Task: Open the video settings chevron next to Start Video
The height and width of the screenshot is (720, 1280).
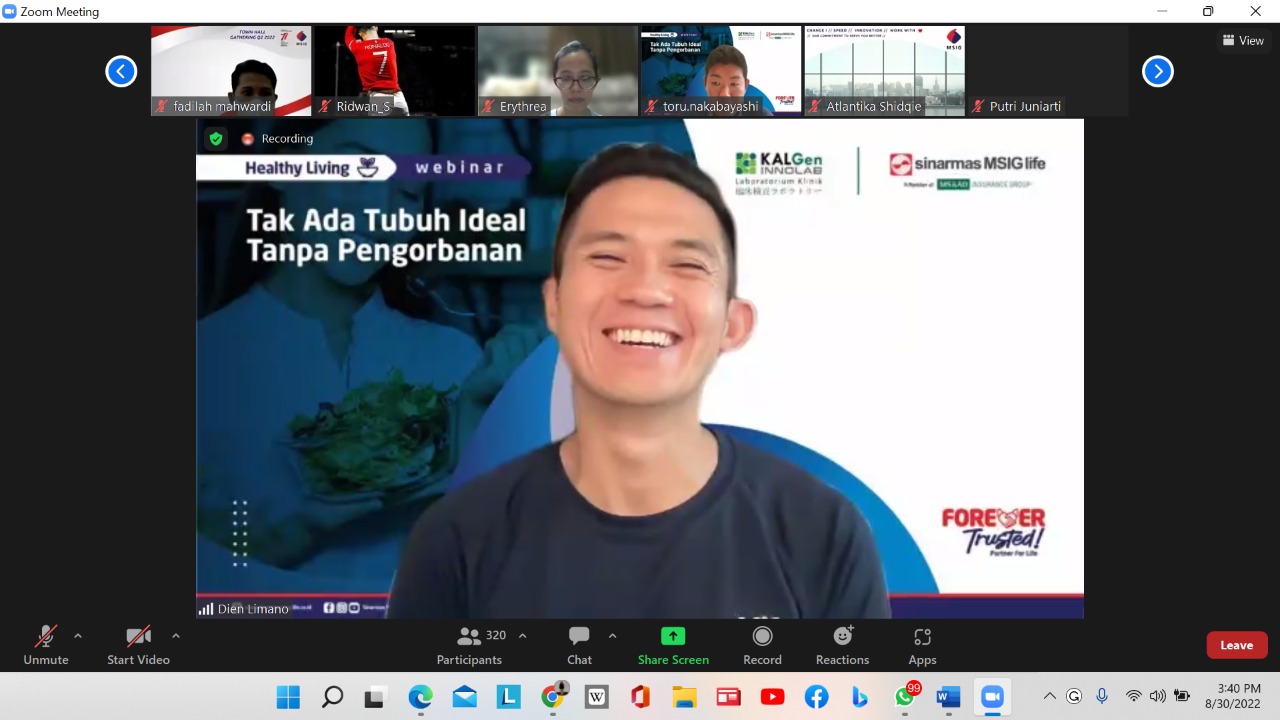Action: point(175,634)
